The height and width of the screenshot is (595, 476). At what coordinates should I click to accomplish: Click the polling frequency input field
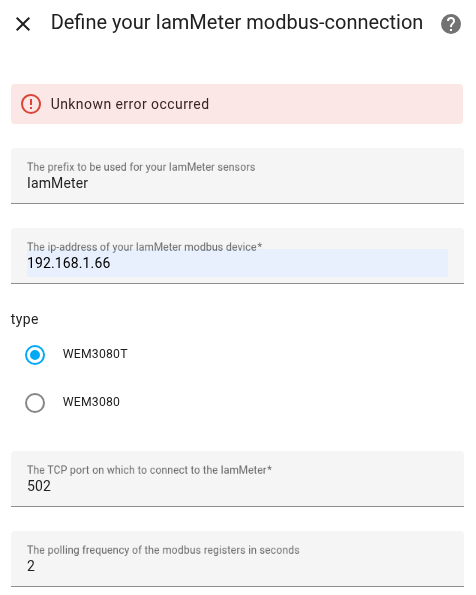point(237,559)
